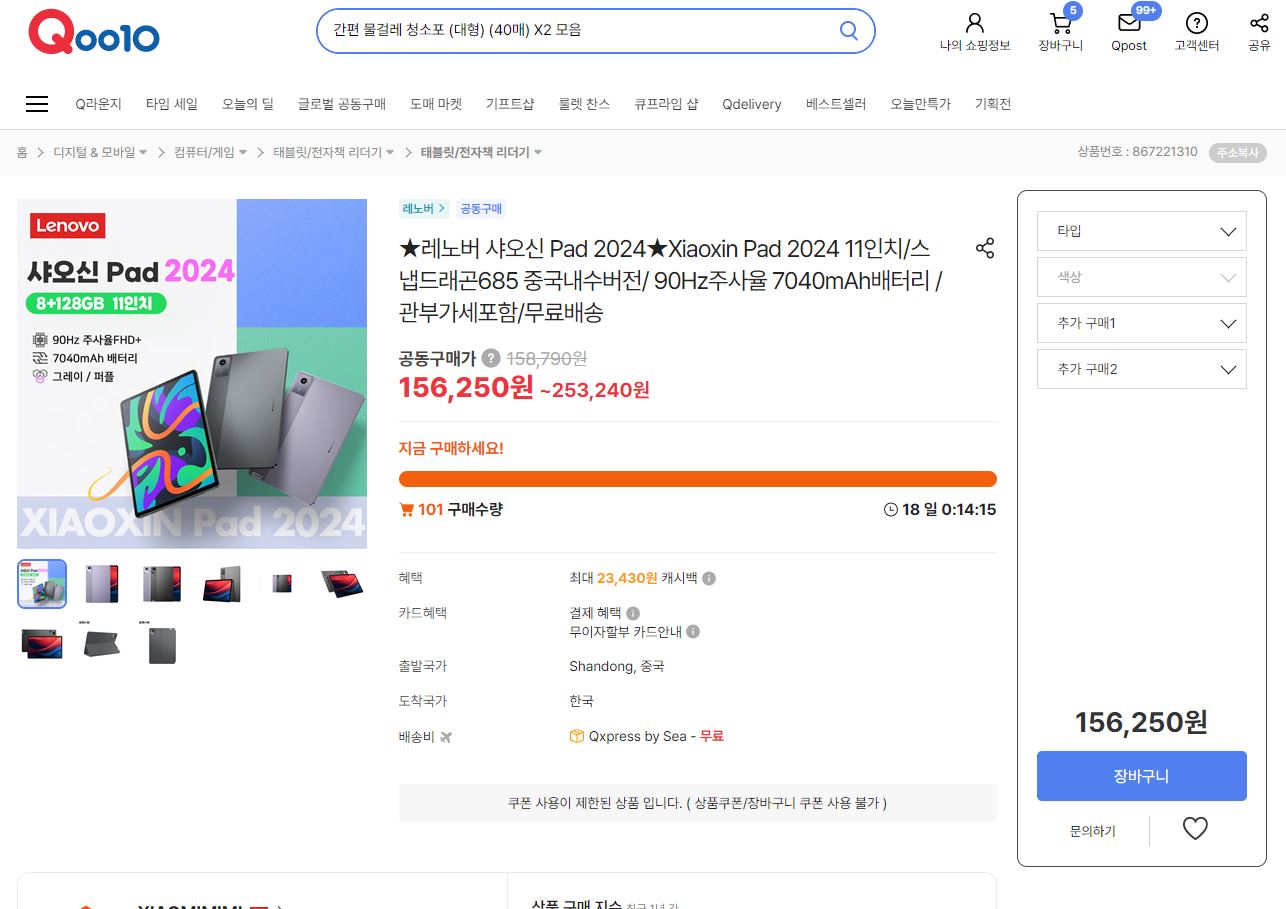Select the second thumbnail, purple tablet
The width and height of the screenshot is (1286, 909).
[102, 584]
